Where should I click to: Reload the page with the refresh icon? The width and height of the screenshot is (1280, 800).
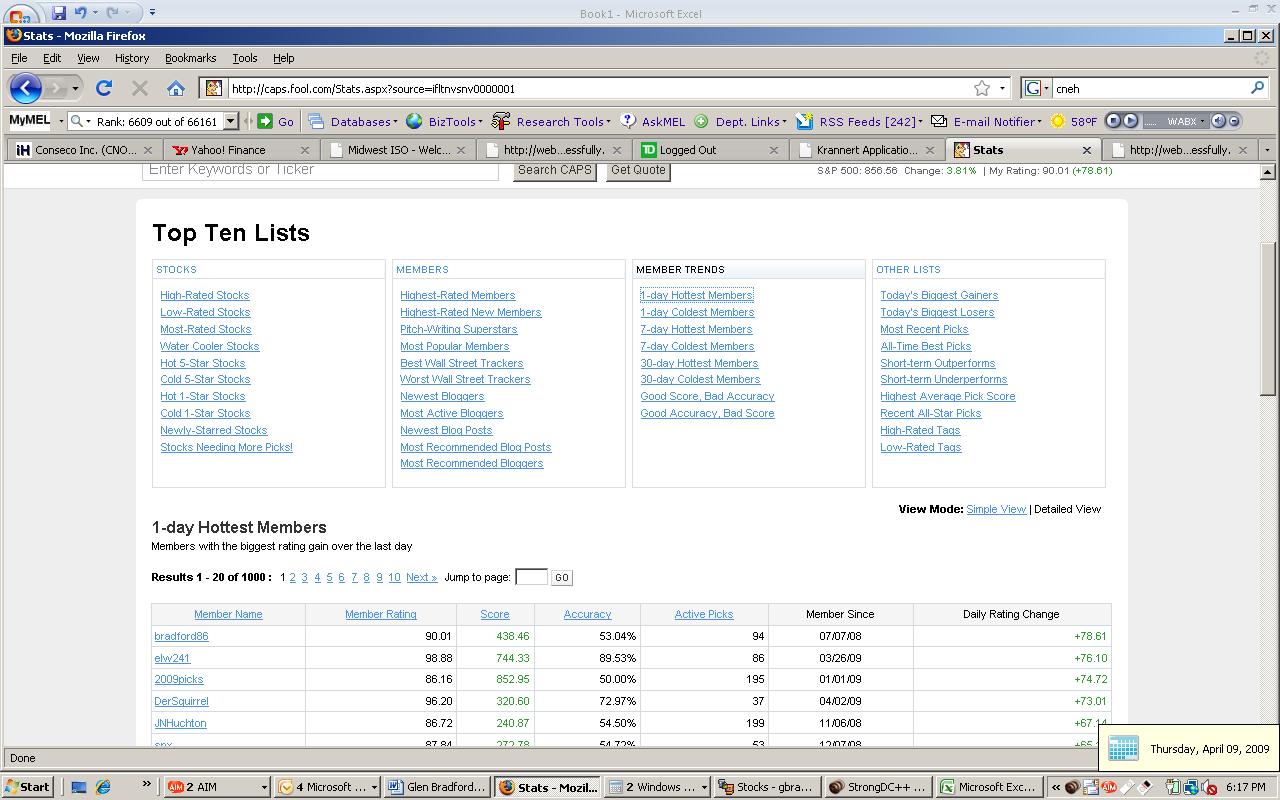103,88
